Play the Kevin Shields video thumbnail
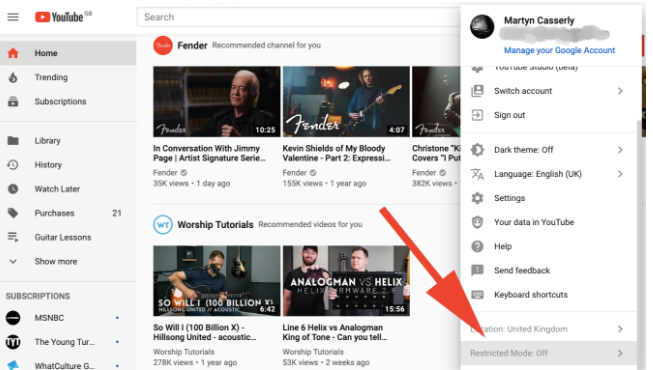653x370 pixels. pos(346,102)
